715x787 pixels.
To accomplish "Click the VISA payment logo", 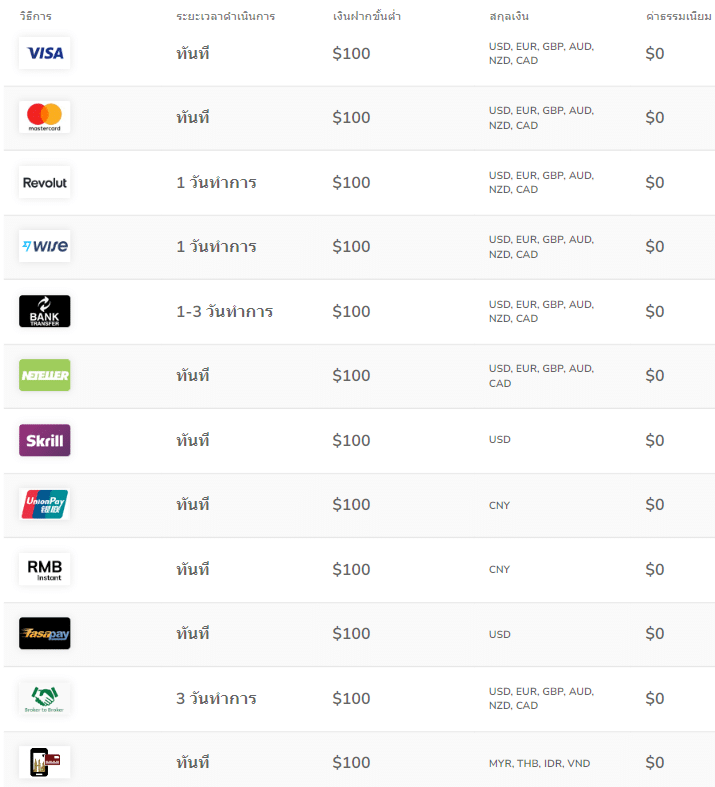I will [45, 53].
